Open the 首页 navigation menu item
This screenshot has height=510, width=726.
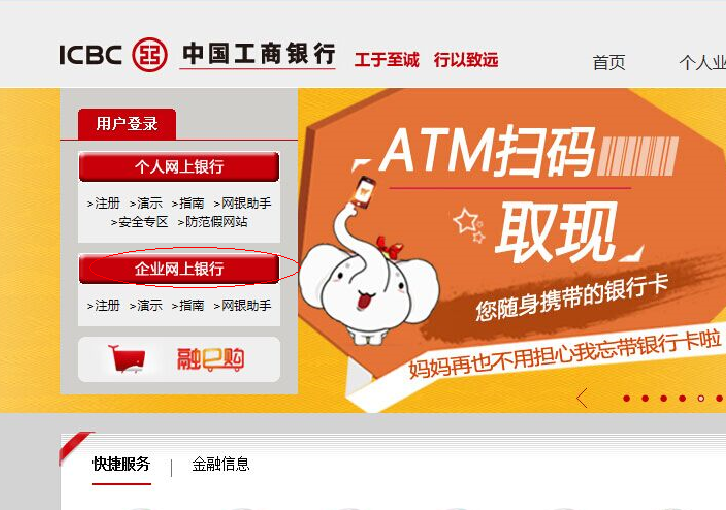click(x=609, y=62)
